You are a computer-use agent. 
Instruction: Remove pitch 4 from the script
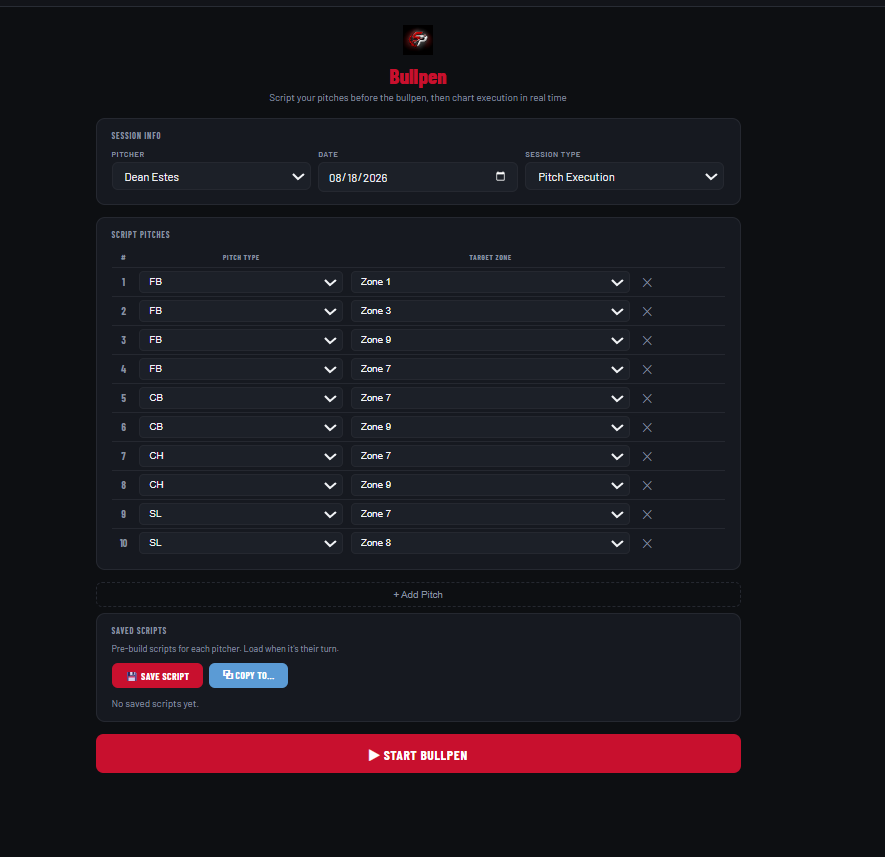[647, 369]
